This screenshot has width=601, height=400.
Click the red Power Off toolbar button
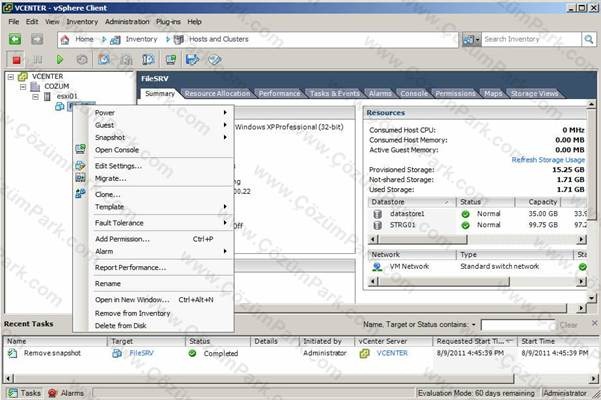click(16, 60)
